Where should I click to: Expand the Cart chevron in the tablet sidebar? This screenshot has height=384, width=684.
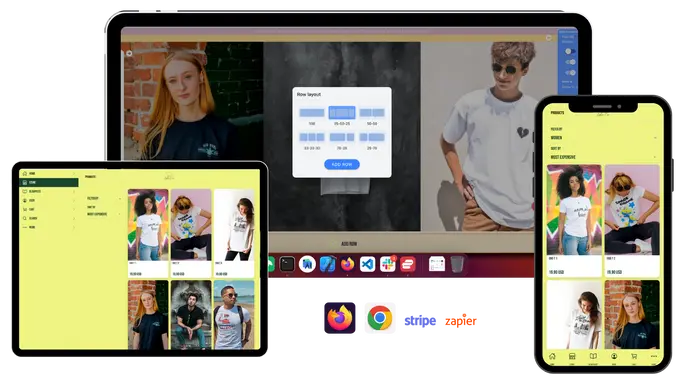click(x=74, y=209)
